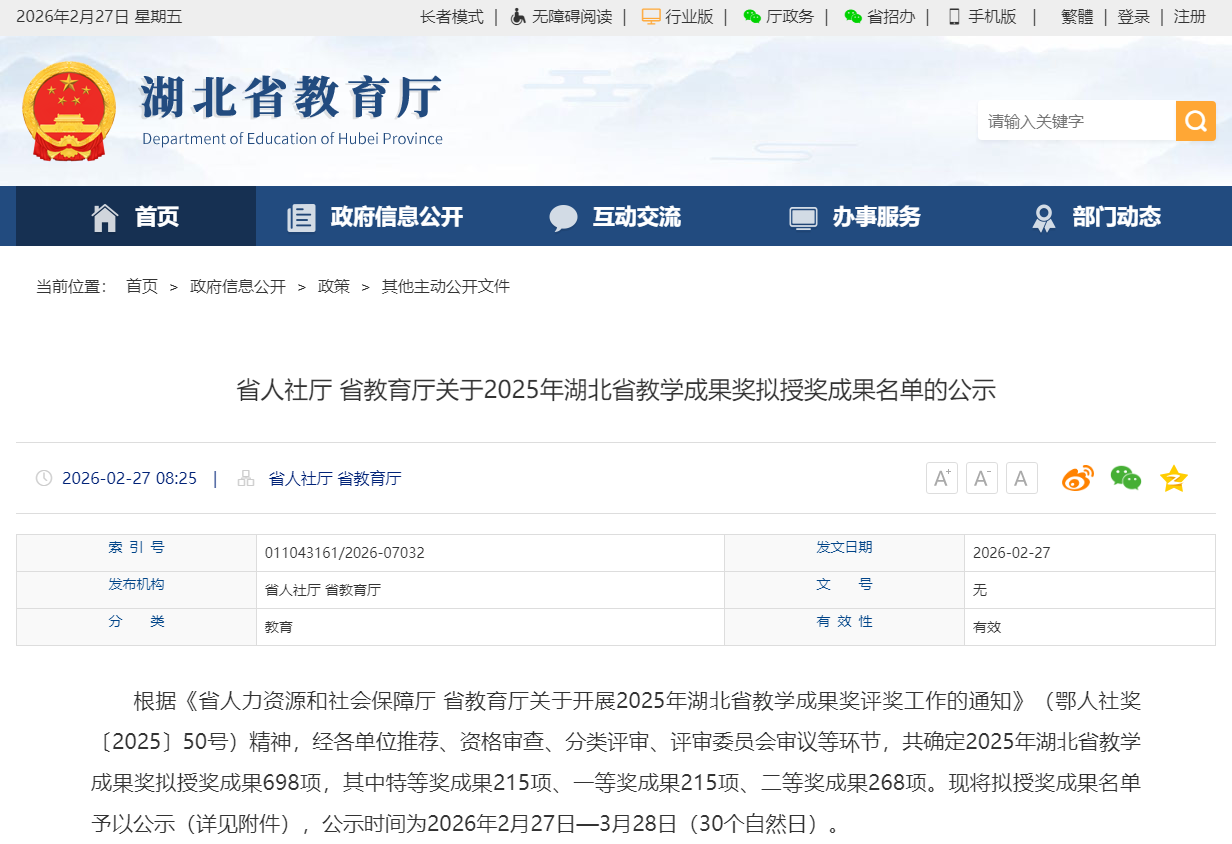
Task: Reset font size with the A button
Action: (x=1021, y=478)
